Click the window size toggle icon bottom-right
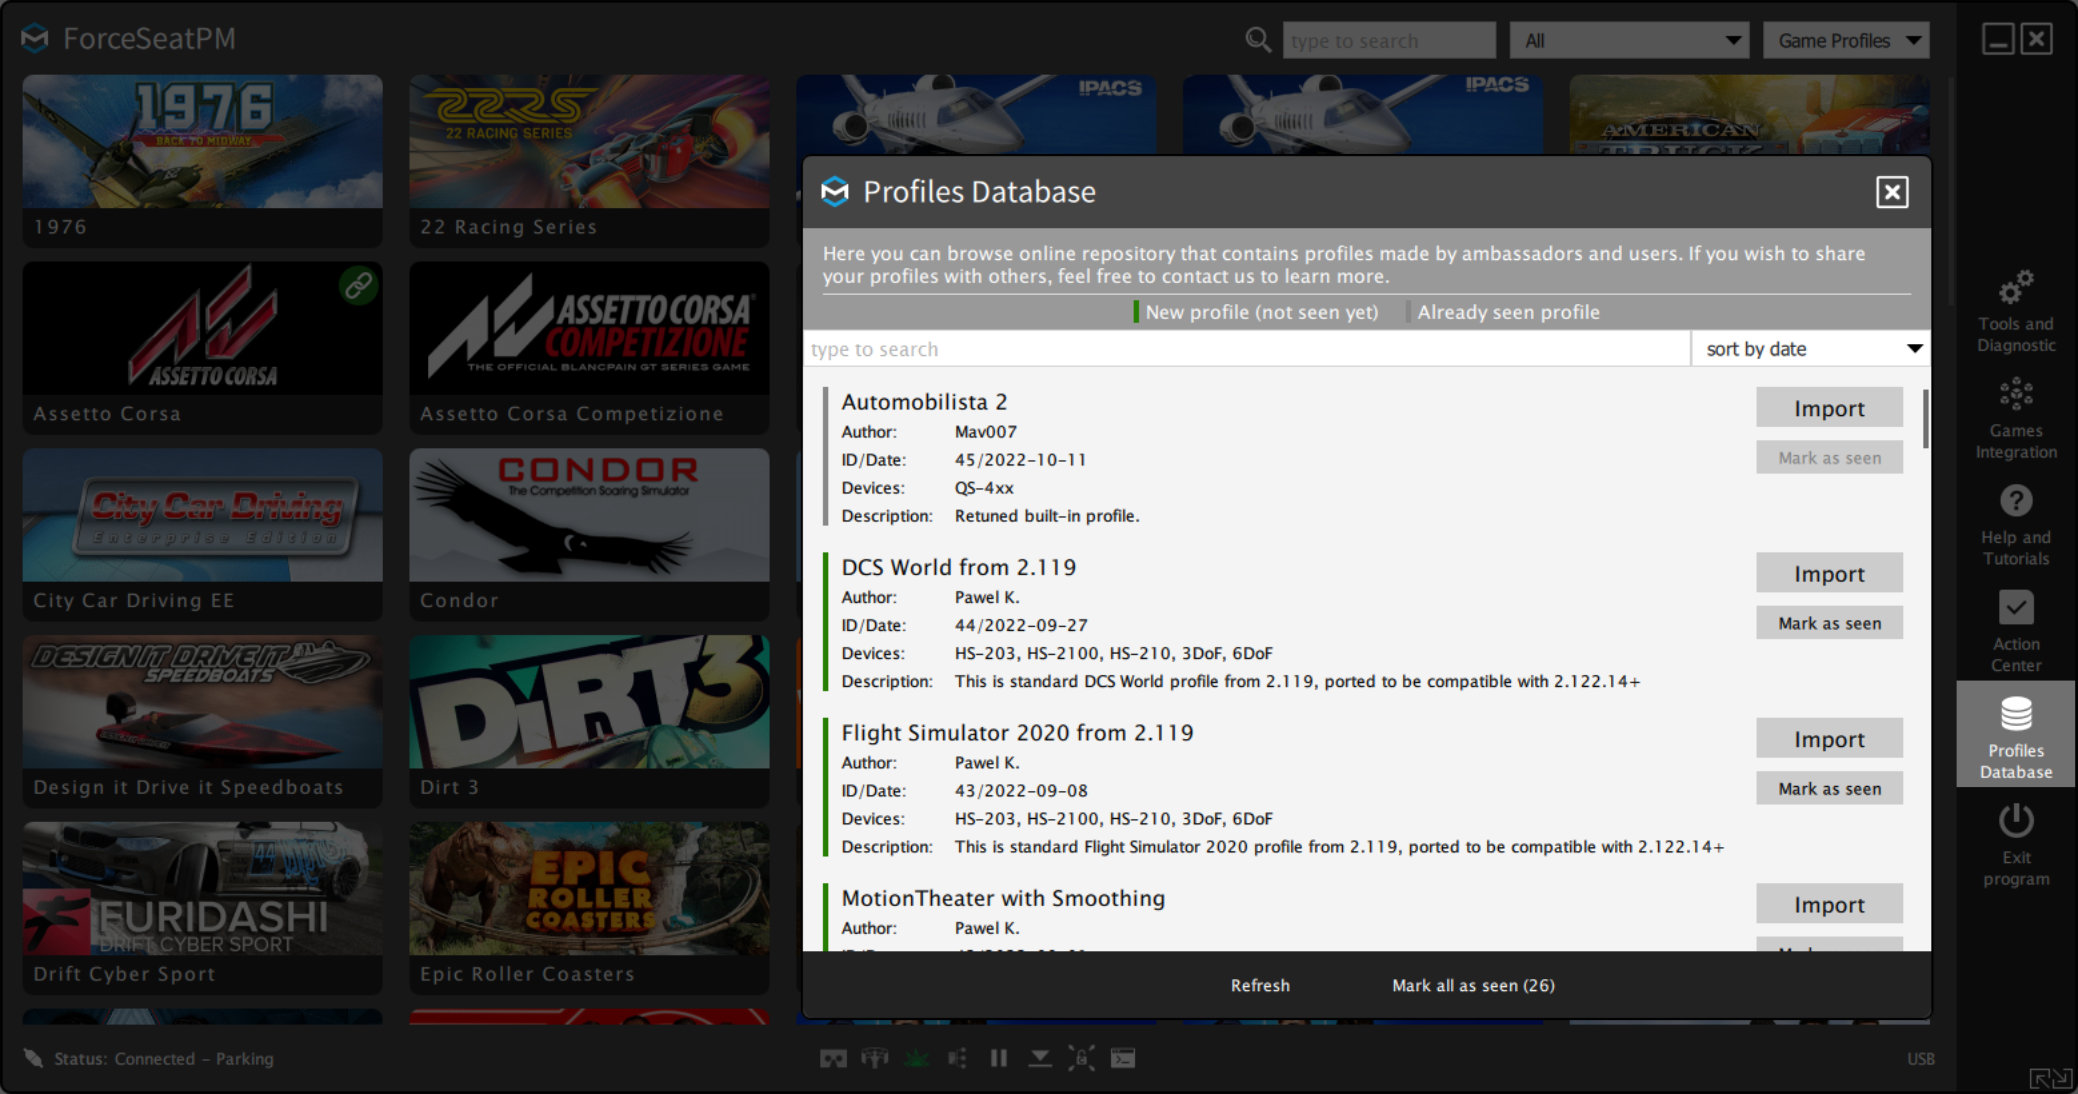 (x=2050, y=1078)
